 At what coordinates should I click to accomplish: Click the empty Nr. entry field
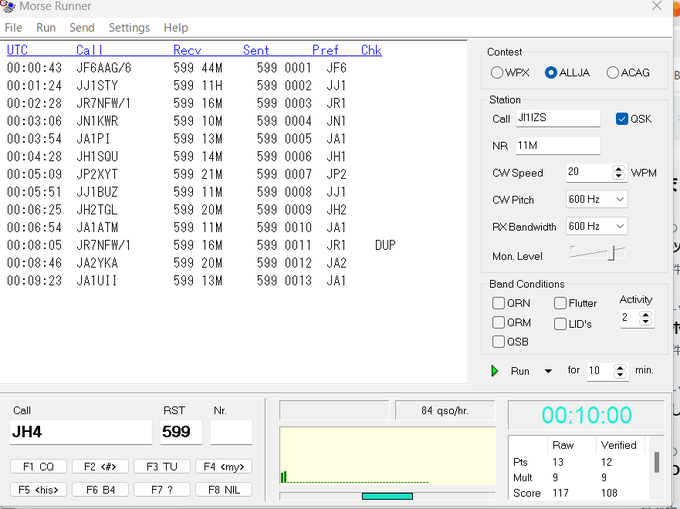(232, 432)
